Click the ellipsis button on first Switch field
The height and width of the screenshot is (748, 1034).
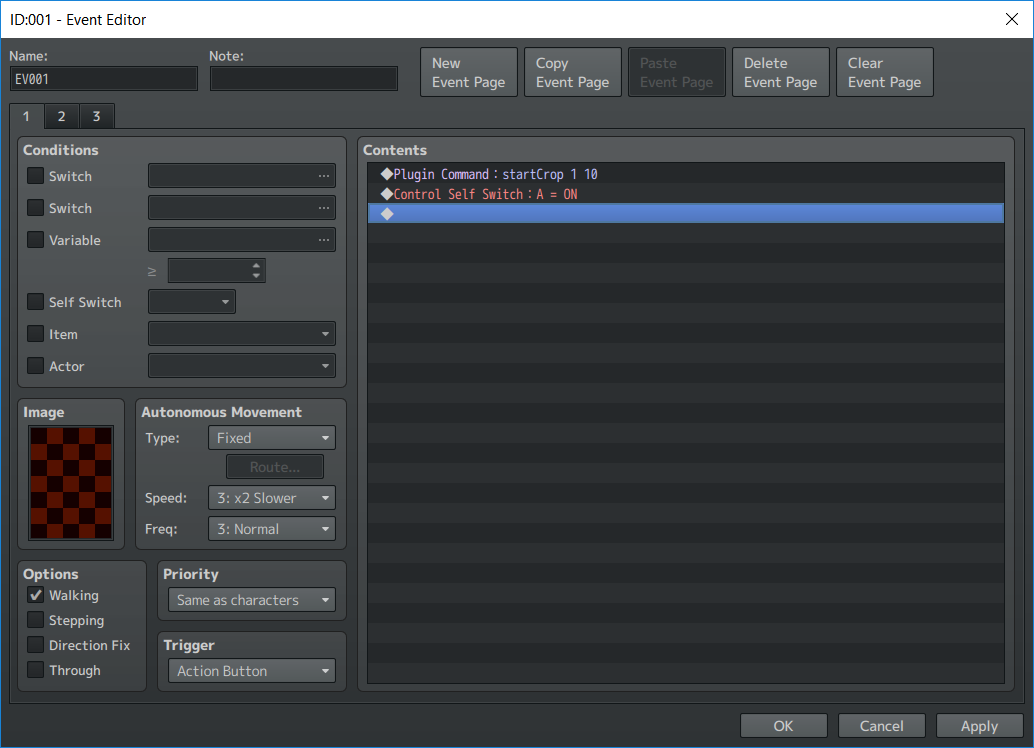point(323,176)
